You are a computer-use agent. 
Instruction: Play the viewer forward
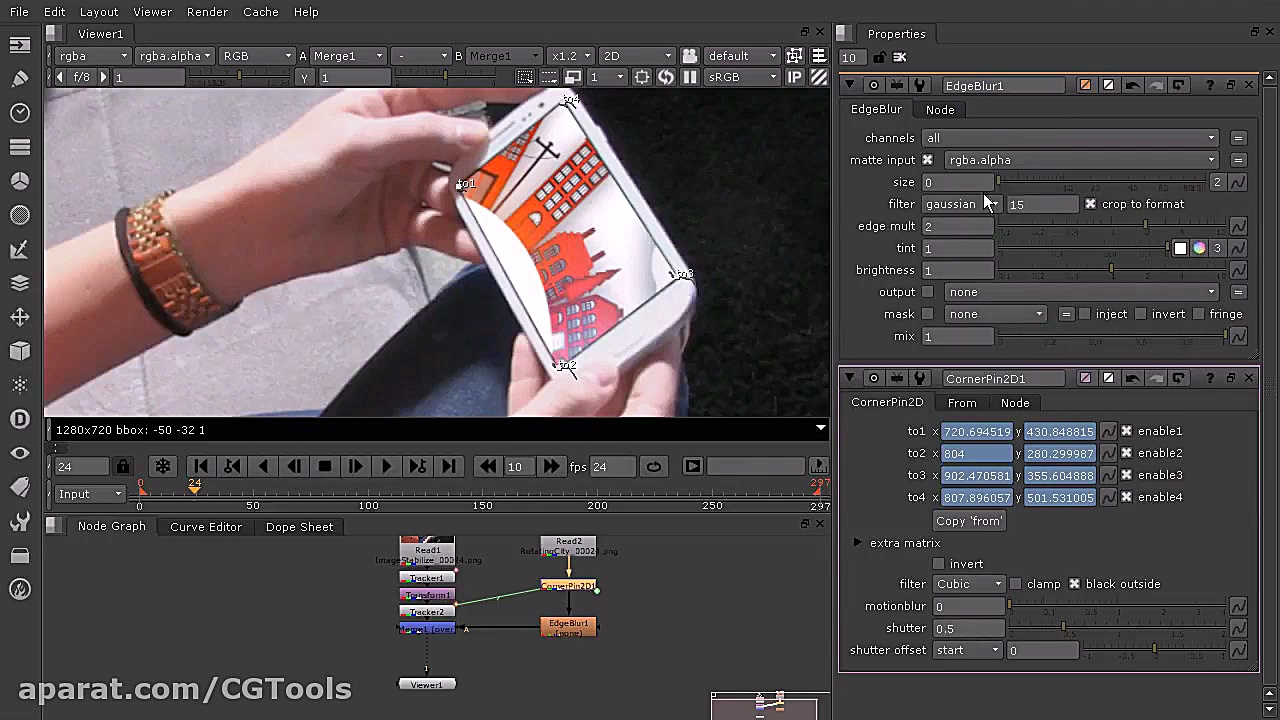point(386,466)
